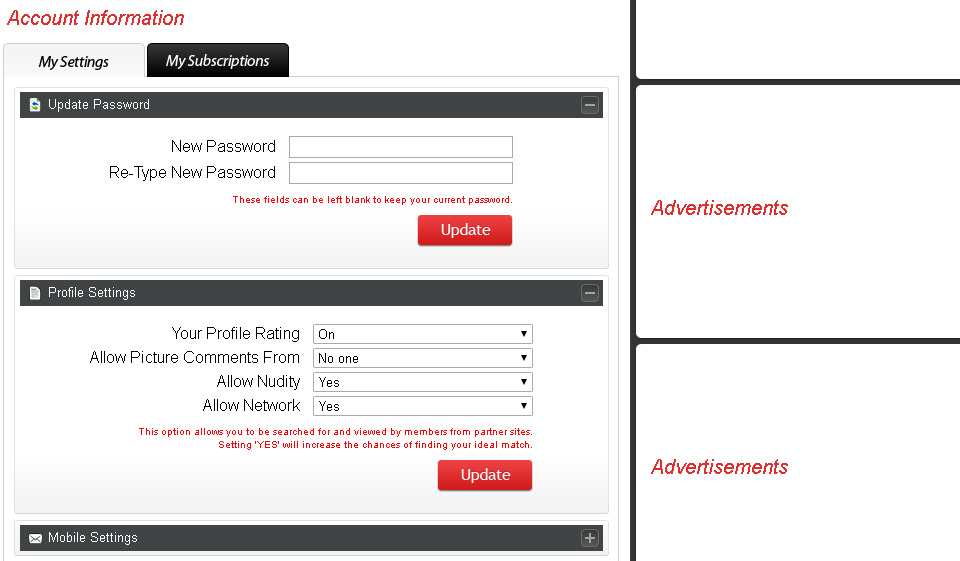Click Update button in Profile Settings
Viewport: 960px width, 561px height.
click(485, 475)
